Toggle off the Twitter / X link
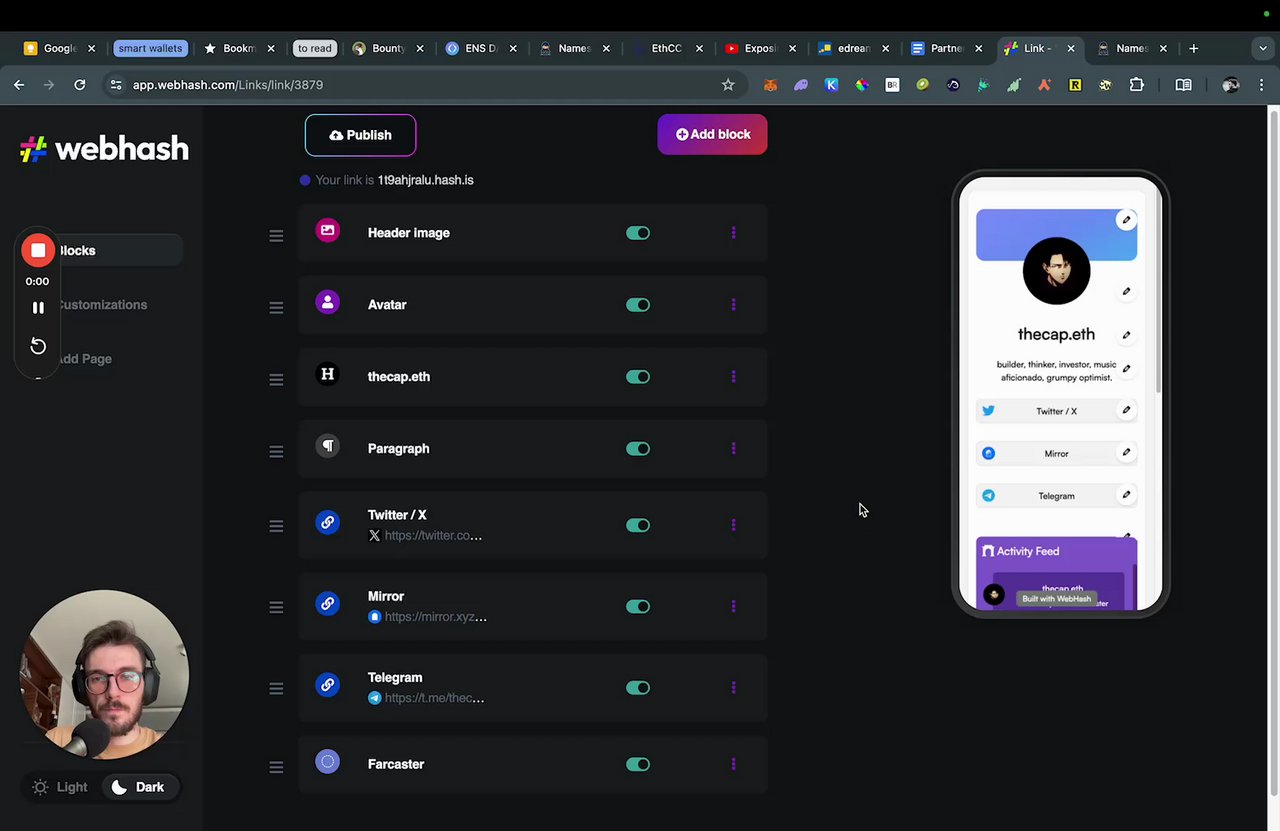Viewport: 1280px width, 831px height. 638,525
